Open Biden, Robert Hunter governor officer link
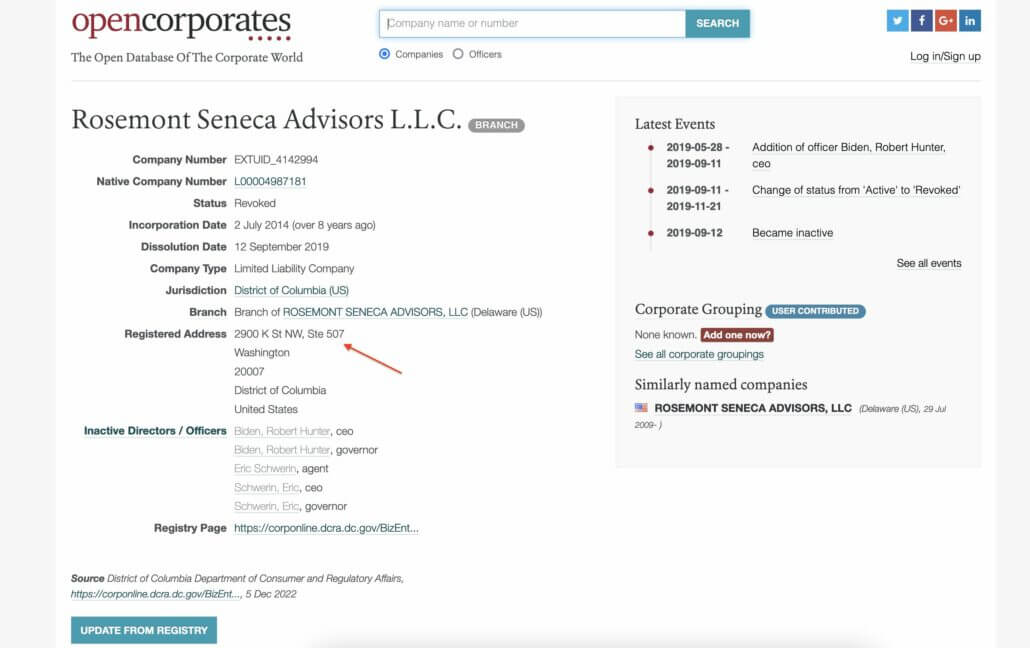The width and height of the screenshot is (1030, 648). point(282,450)
